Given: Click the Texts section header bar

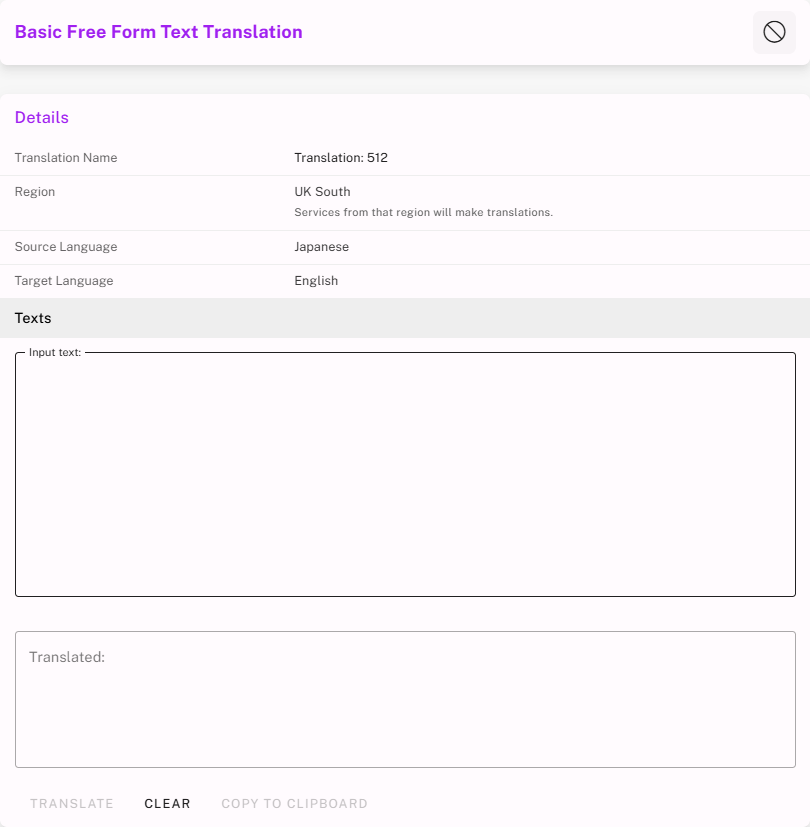Looking at the screenshot, I should (405, 318).
